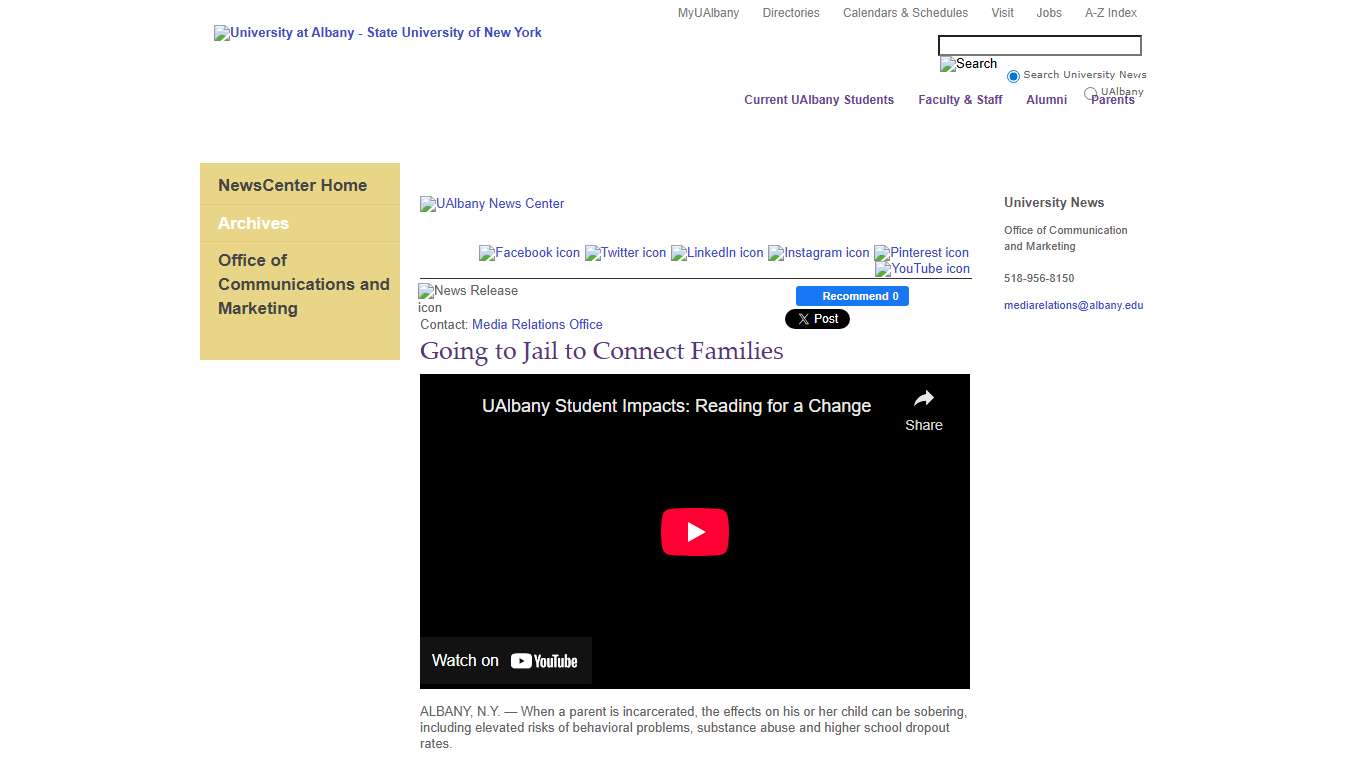The width and height of the screenshot is (1366, 768).
Task: Click the Search button
Action: pyautogui.click(x=967, y=63)
